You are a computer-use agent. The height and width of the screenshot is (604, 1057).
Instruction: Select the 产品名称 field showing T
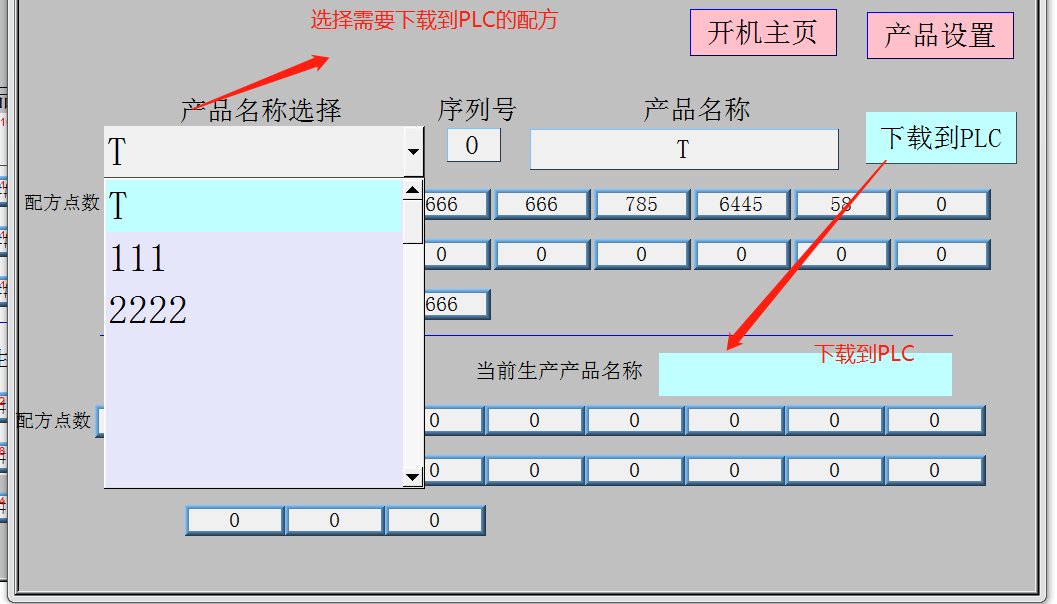(x=683, y=150)
